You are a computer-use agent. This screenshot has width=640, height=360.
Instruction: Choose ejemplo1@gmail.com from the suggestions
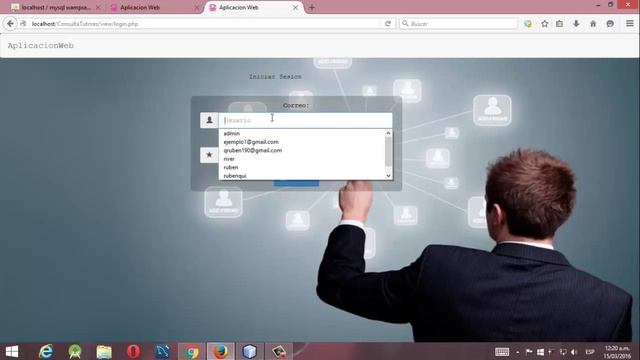pyautogui.click(x=302, y=142)
